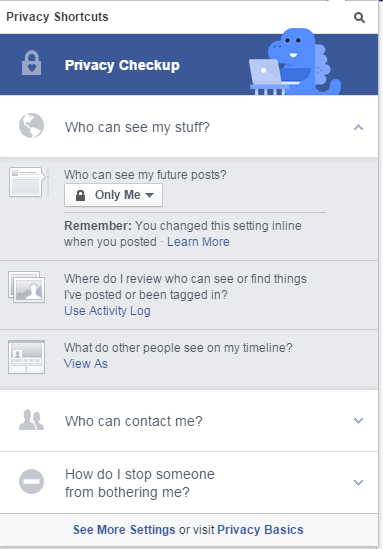Click the globe icon beside Who can see my stuff
Screen dimensions: 383x549
[32, 126]
